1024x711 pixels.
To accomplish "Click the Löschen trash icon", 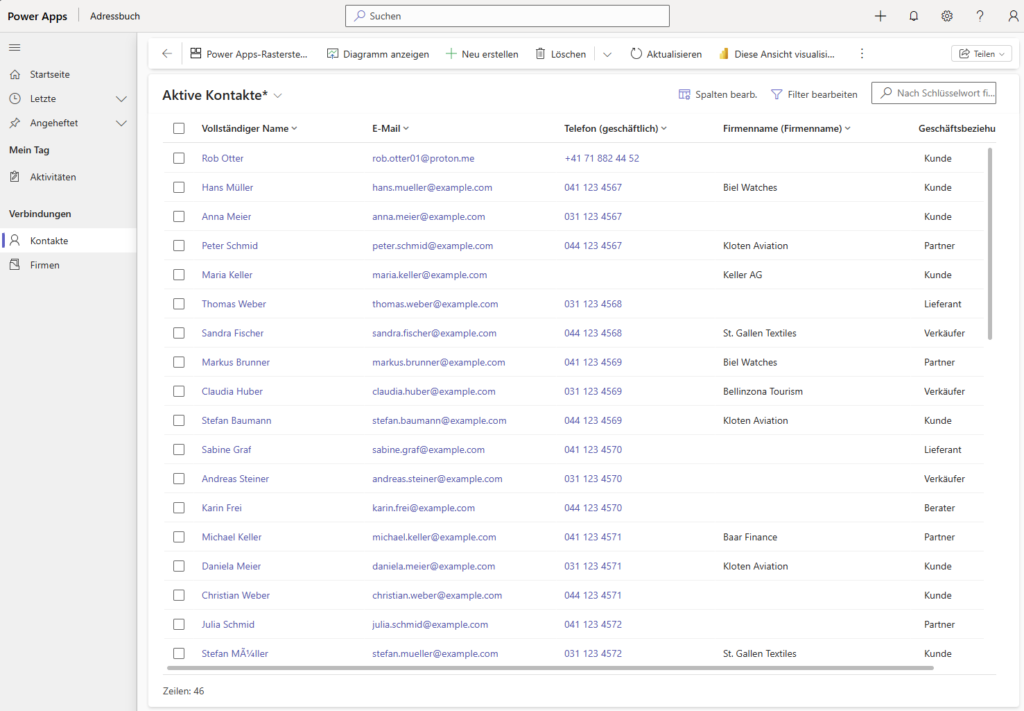I will click(x=540, y=53).
